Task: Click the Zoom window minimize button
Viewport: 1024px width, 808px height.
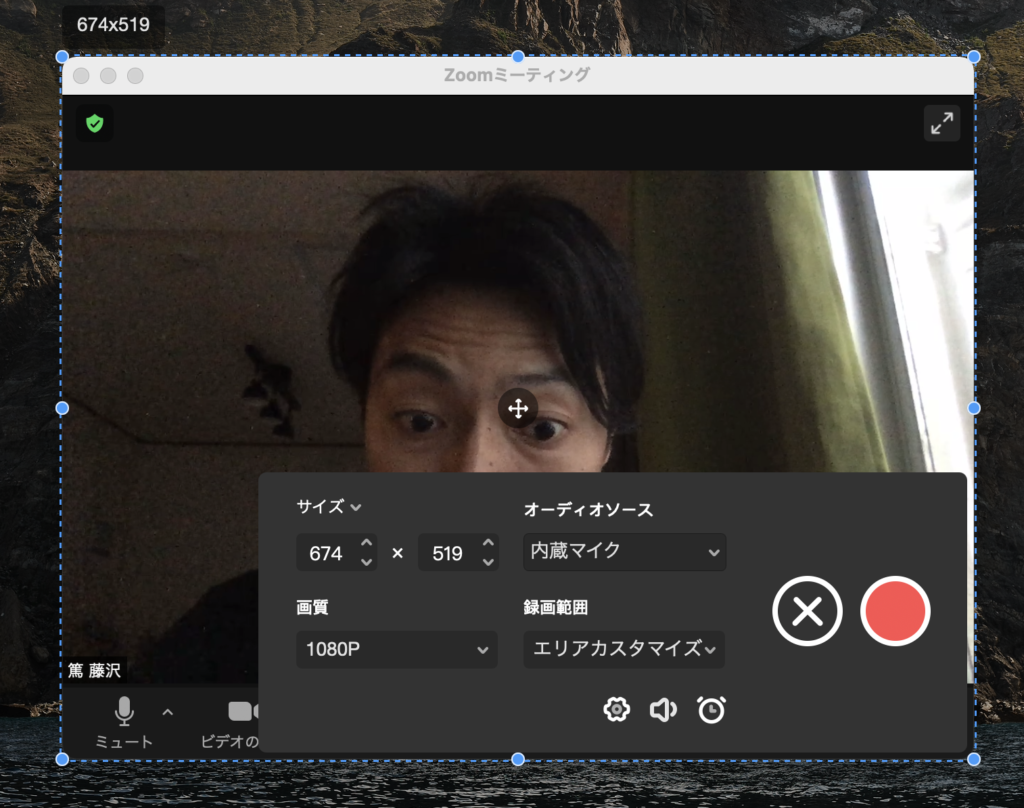Action: click(x=108, y=76)
